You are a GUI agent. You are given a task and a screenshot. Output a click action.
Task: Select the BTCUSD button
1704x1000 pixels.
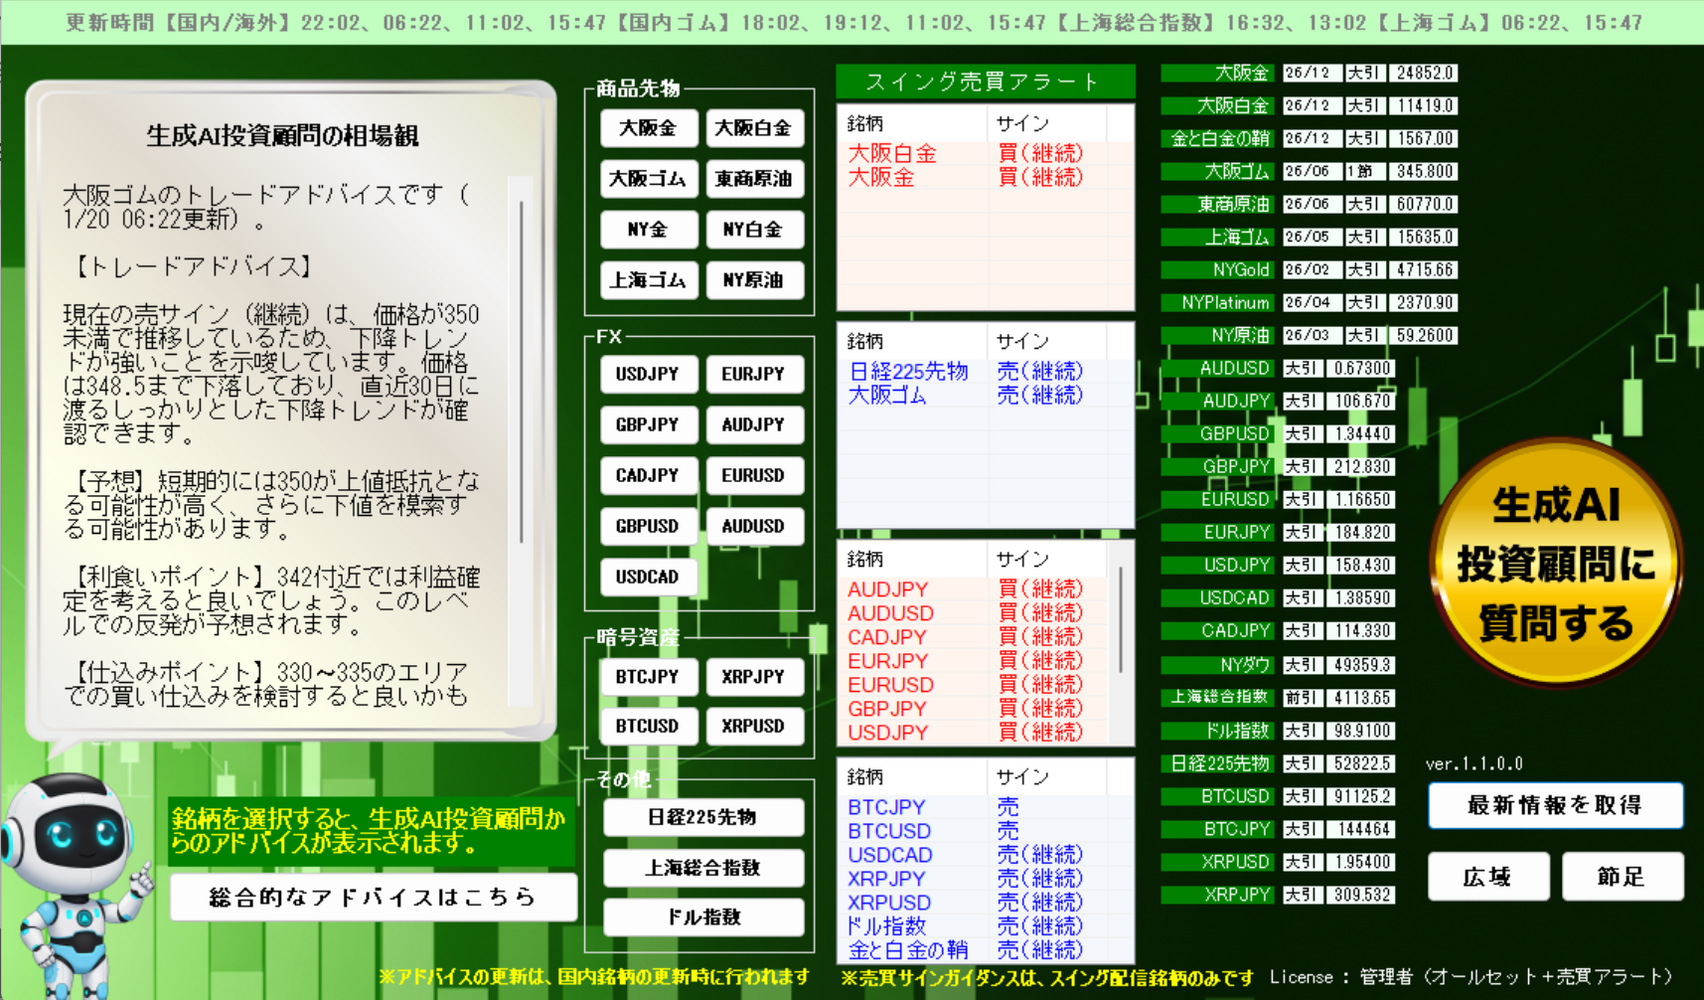(x=648, y=726)
